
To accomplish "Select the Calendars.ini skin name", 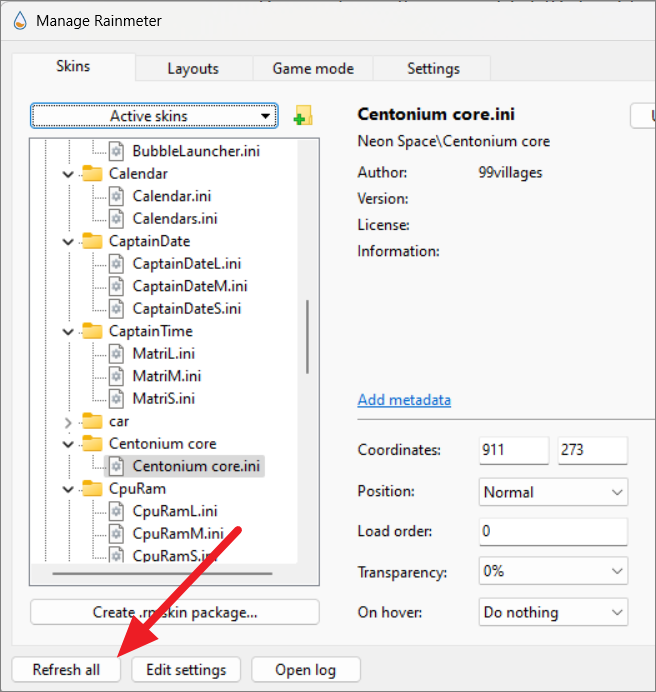I will pyautogui.click(x=175, y=218).
